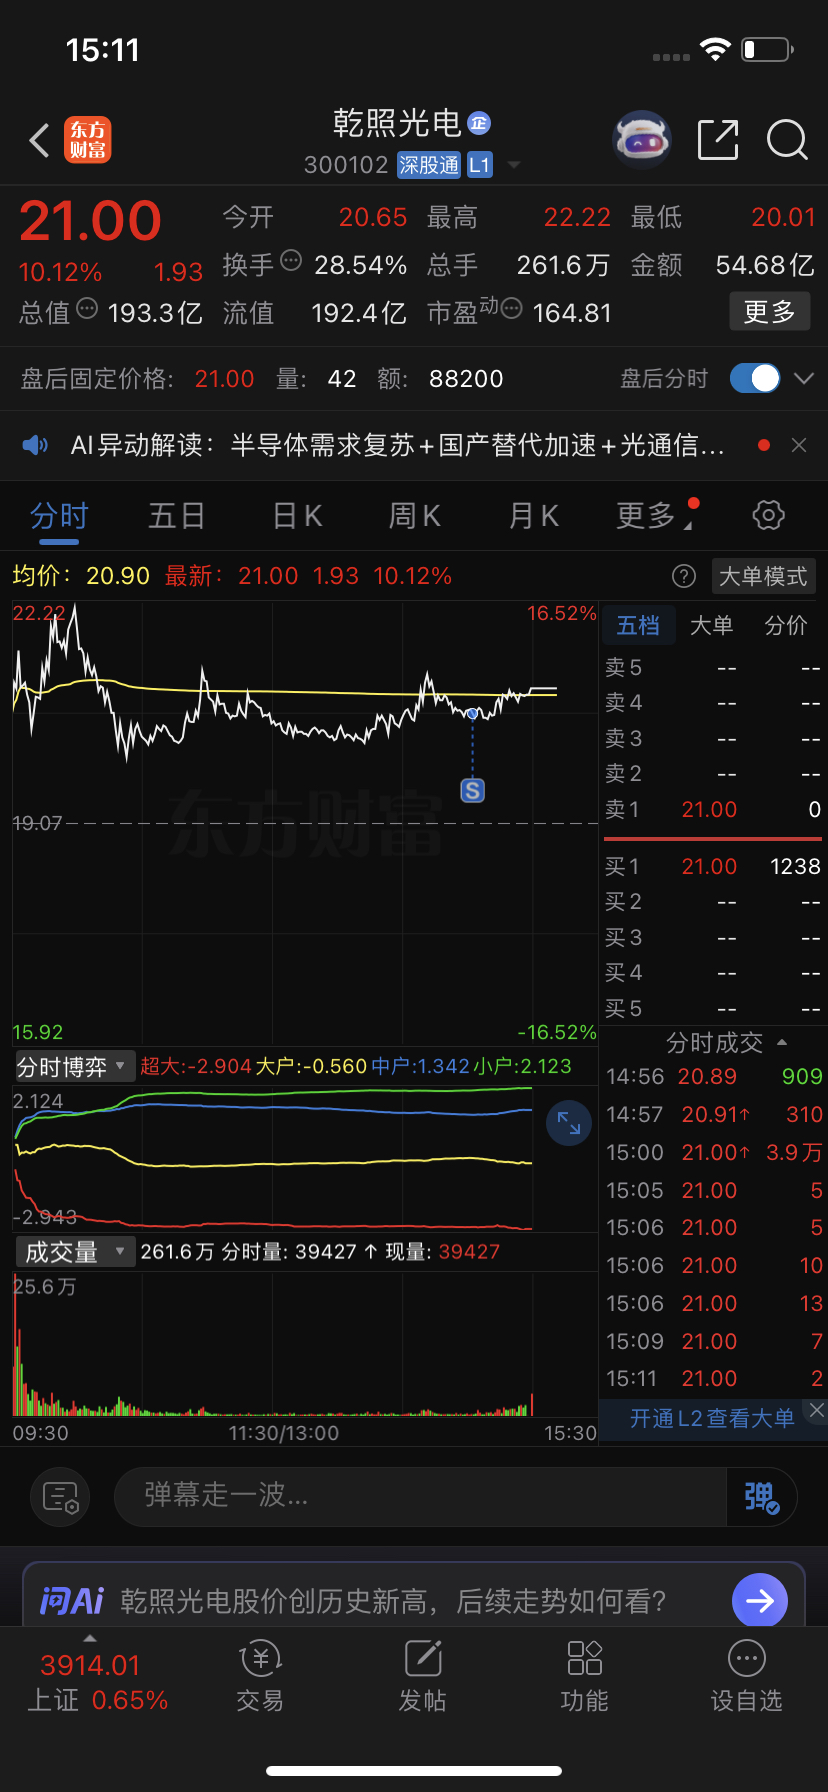Tap the 14:56 20.89 909 trade row
This screenshot has width=828, height=1792.
(x=714, y=1076)
